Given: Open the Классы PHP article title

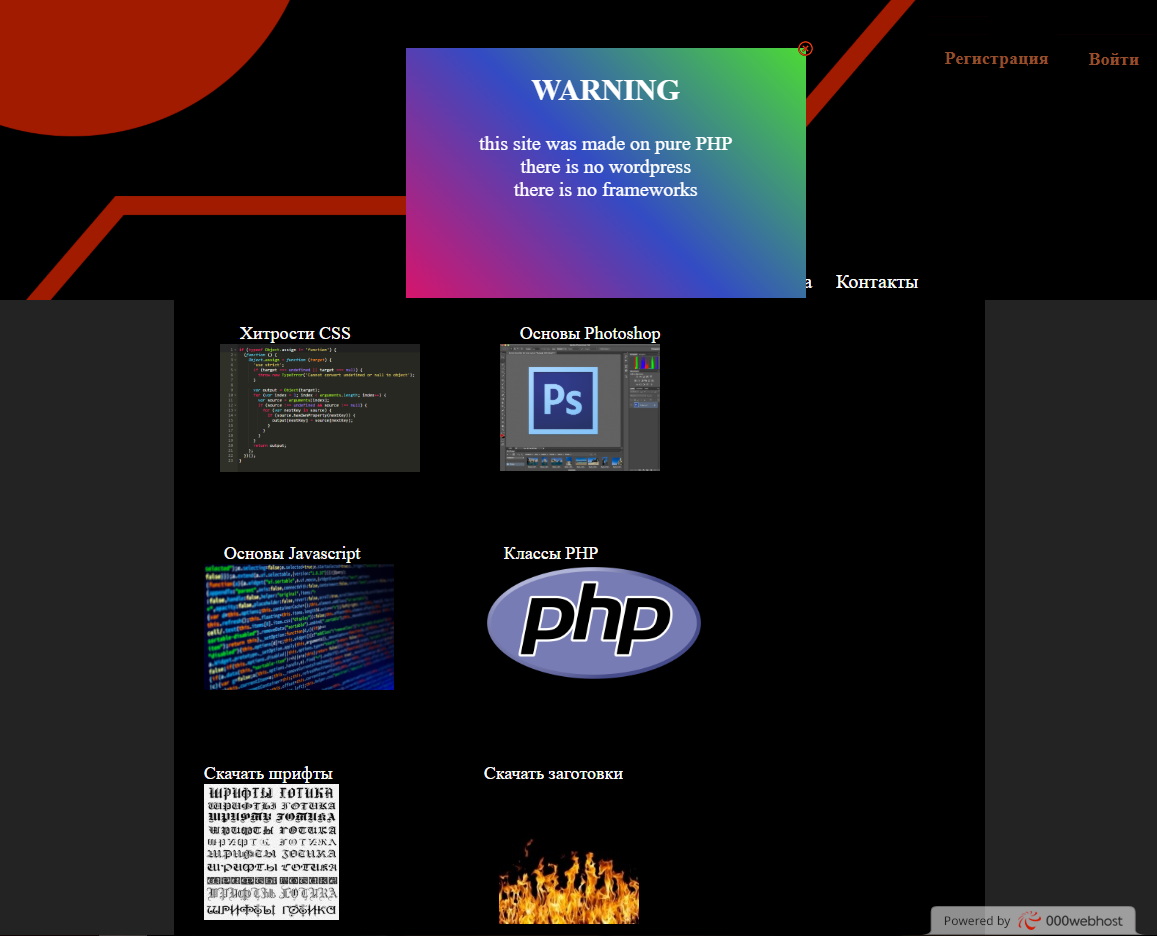Looking at the screenshot, I should pyautogui.click(x=550, y=554).
